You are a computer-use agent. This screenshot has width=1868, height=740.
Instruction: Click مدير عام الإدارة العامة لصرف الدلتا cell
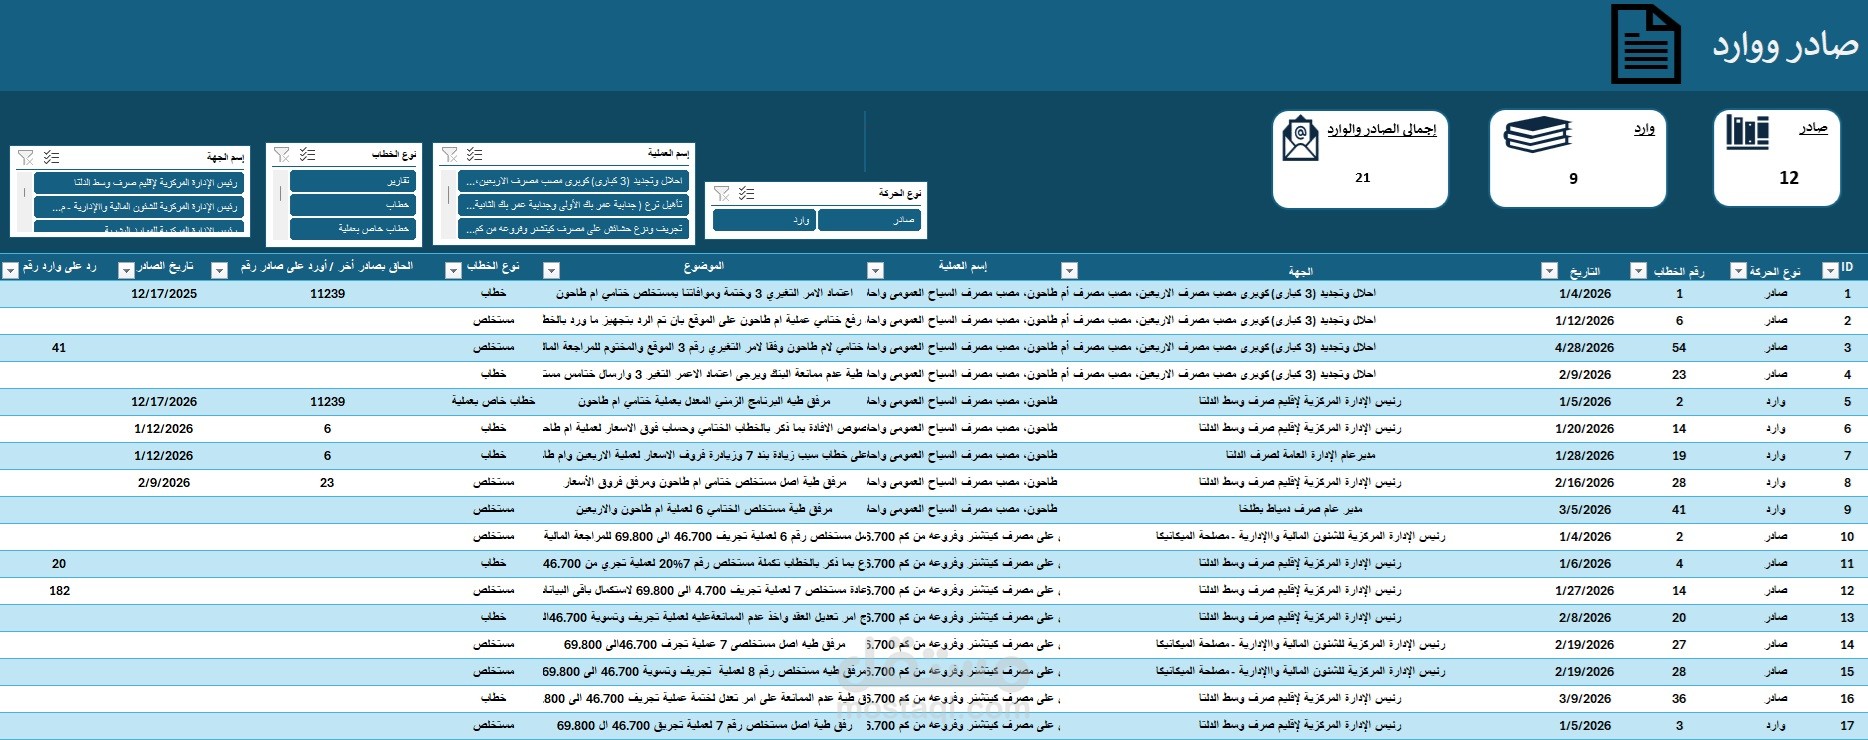click(x=1301, y=455)
